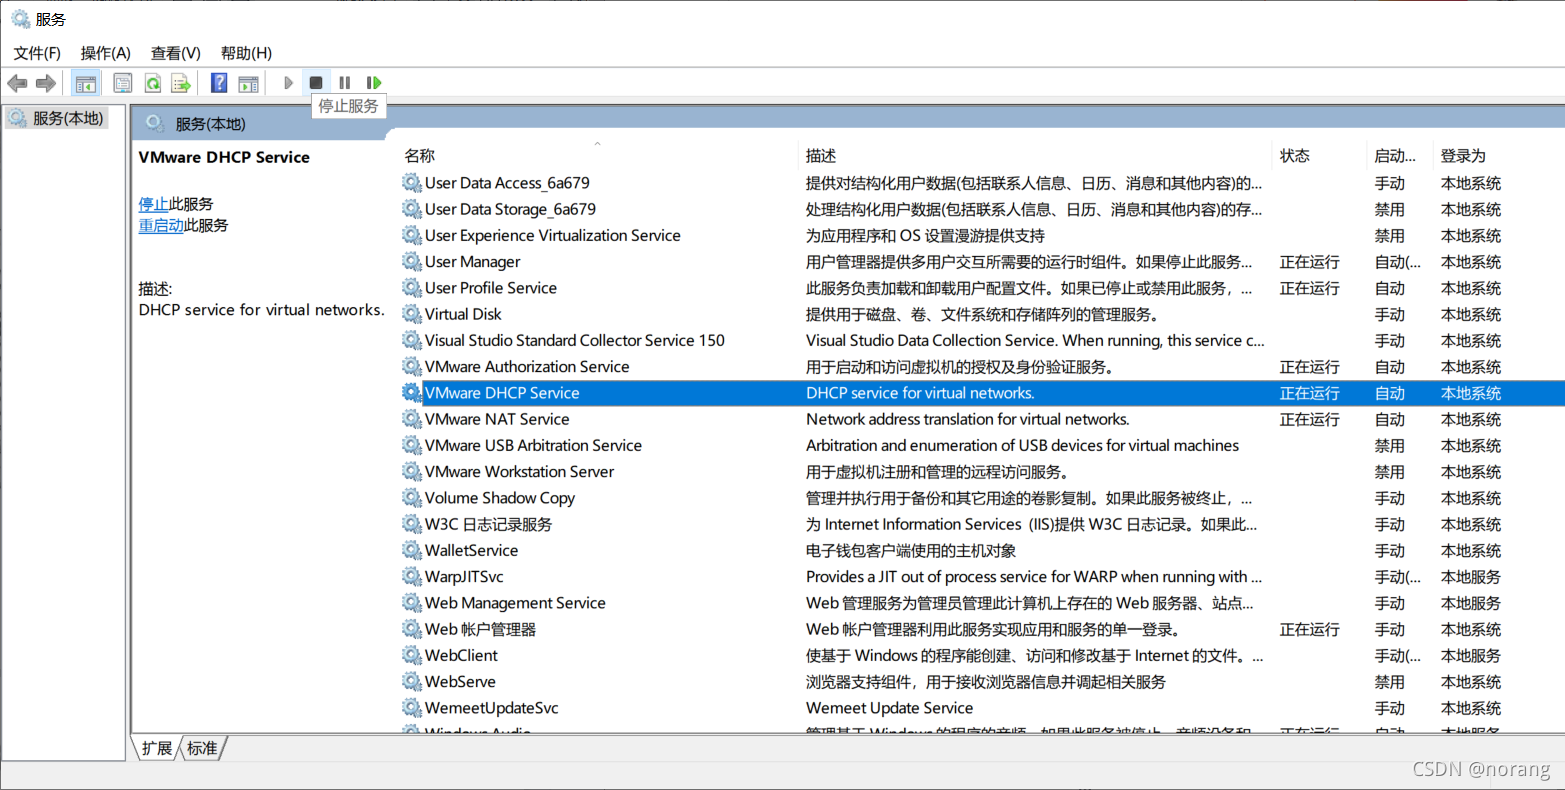Screen dimensions: 1565x790
Task: Open the 文件(F) menu
Action: point(37,53)
